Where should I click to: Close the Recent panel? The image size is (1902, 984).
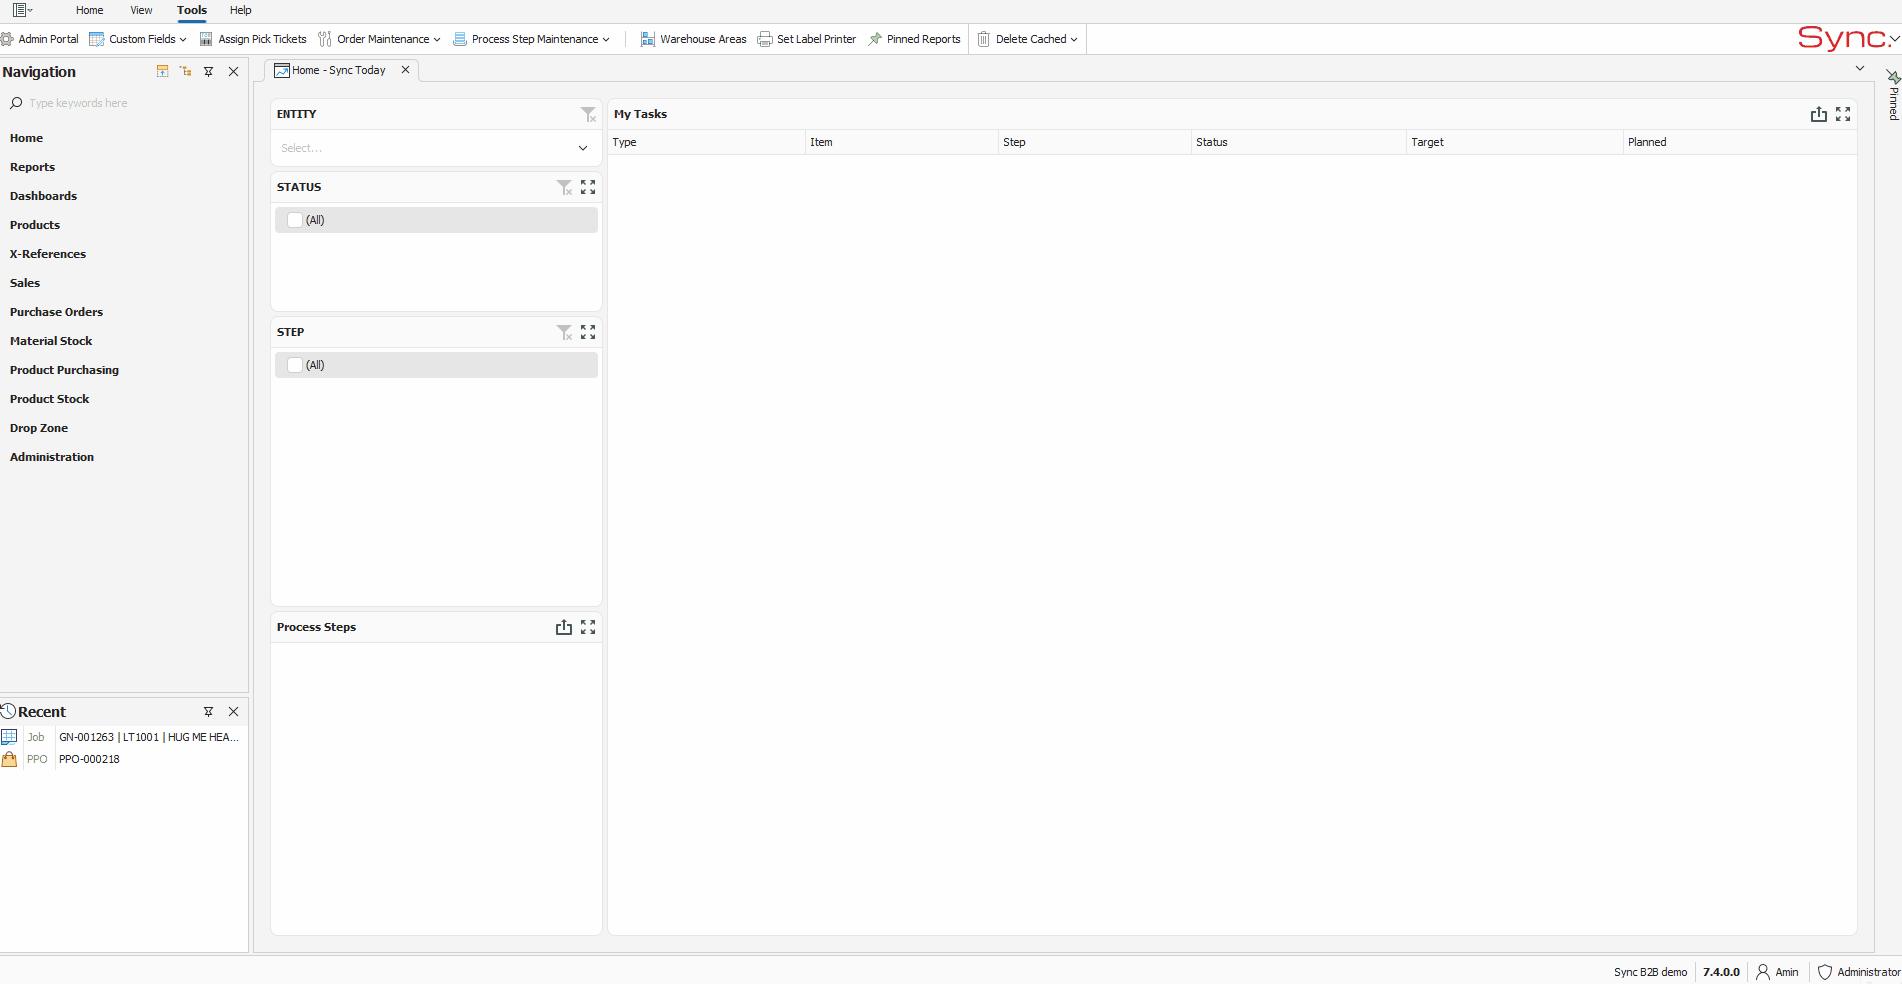point(234,712)
